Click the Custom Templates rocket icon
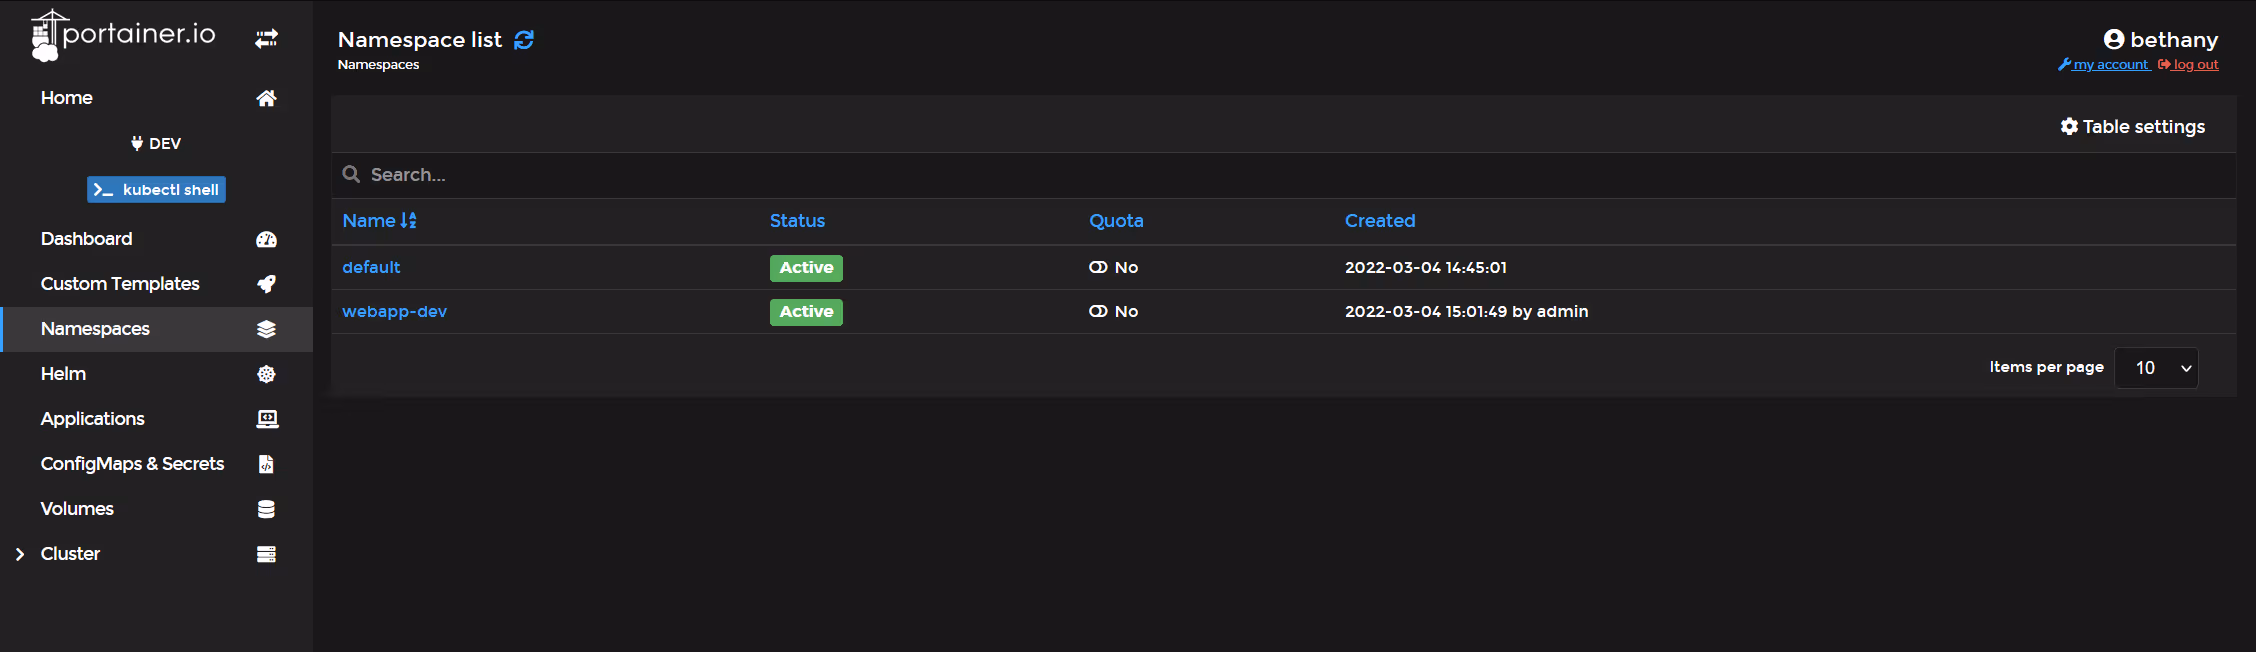This screenshot has height=652, width=2256. [266, 284]
